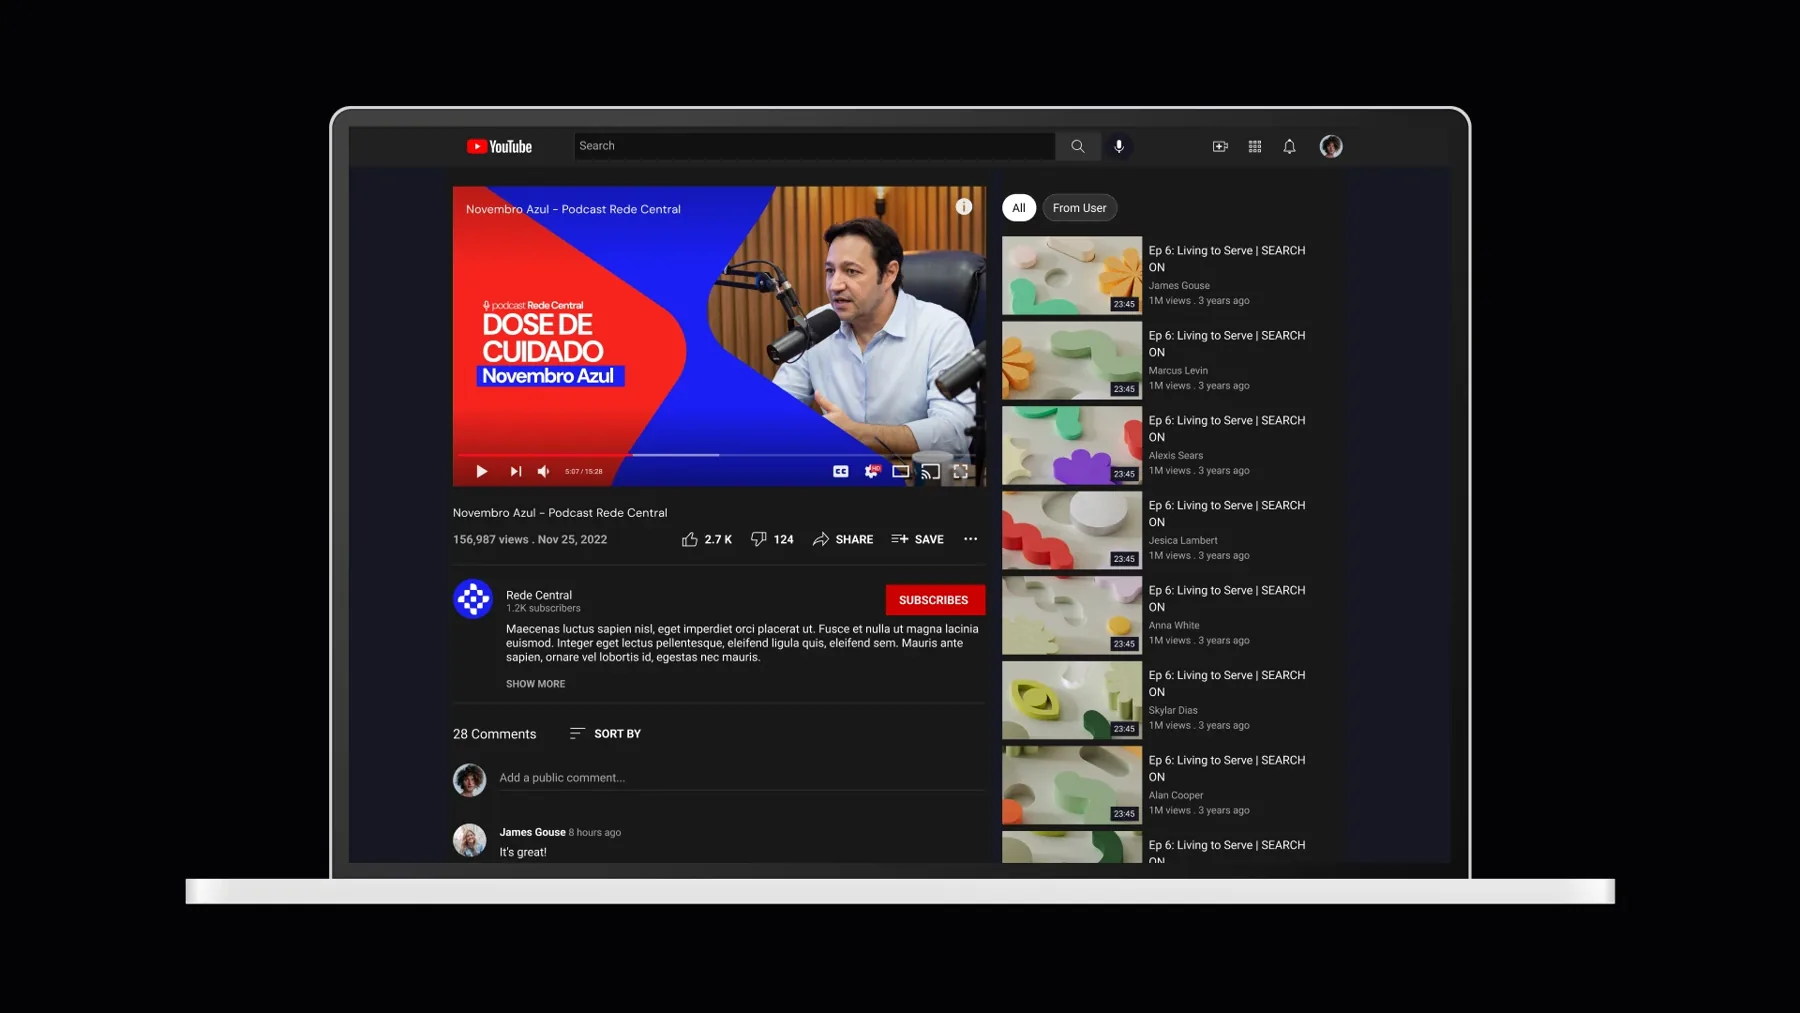The image size is (1800, 1013).
Task: Click the '28 Comments' count text
Action: click(x=494, y=734)
